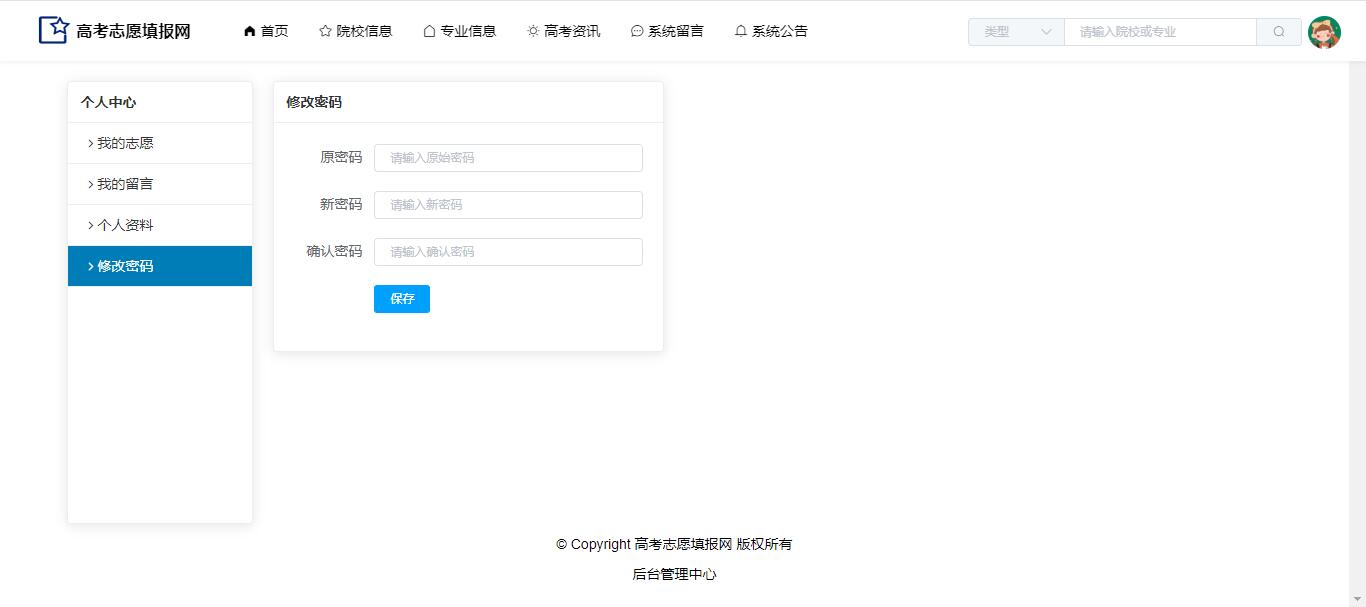Focus the 确认密码 input field
Viewport: 1366px width, 607px height.
(x=508, y=252)
